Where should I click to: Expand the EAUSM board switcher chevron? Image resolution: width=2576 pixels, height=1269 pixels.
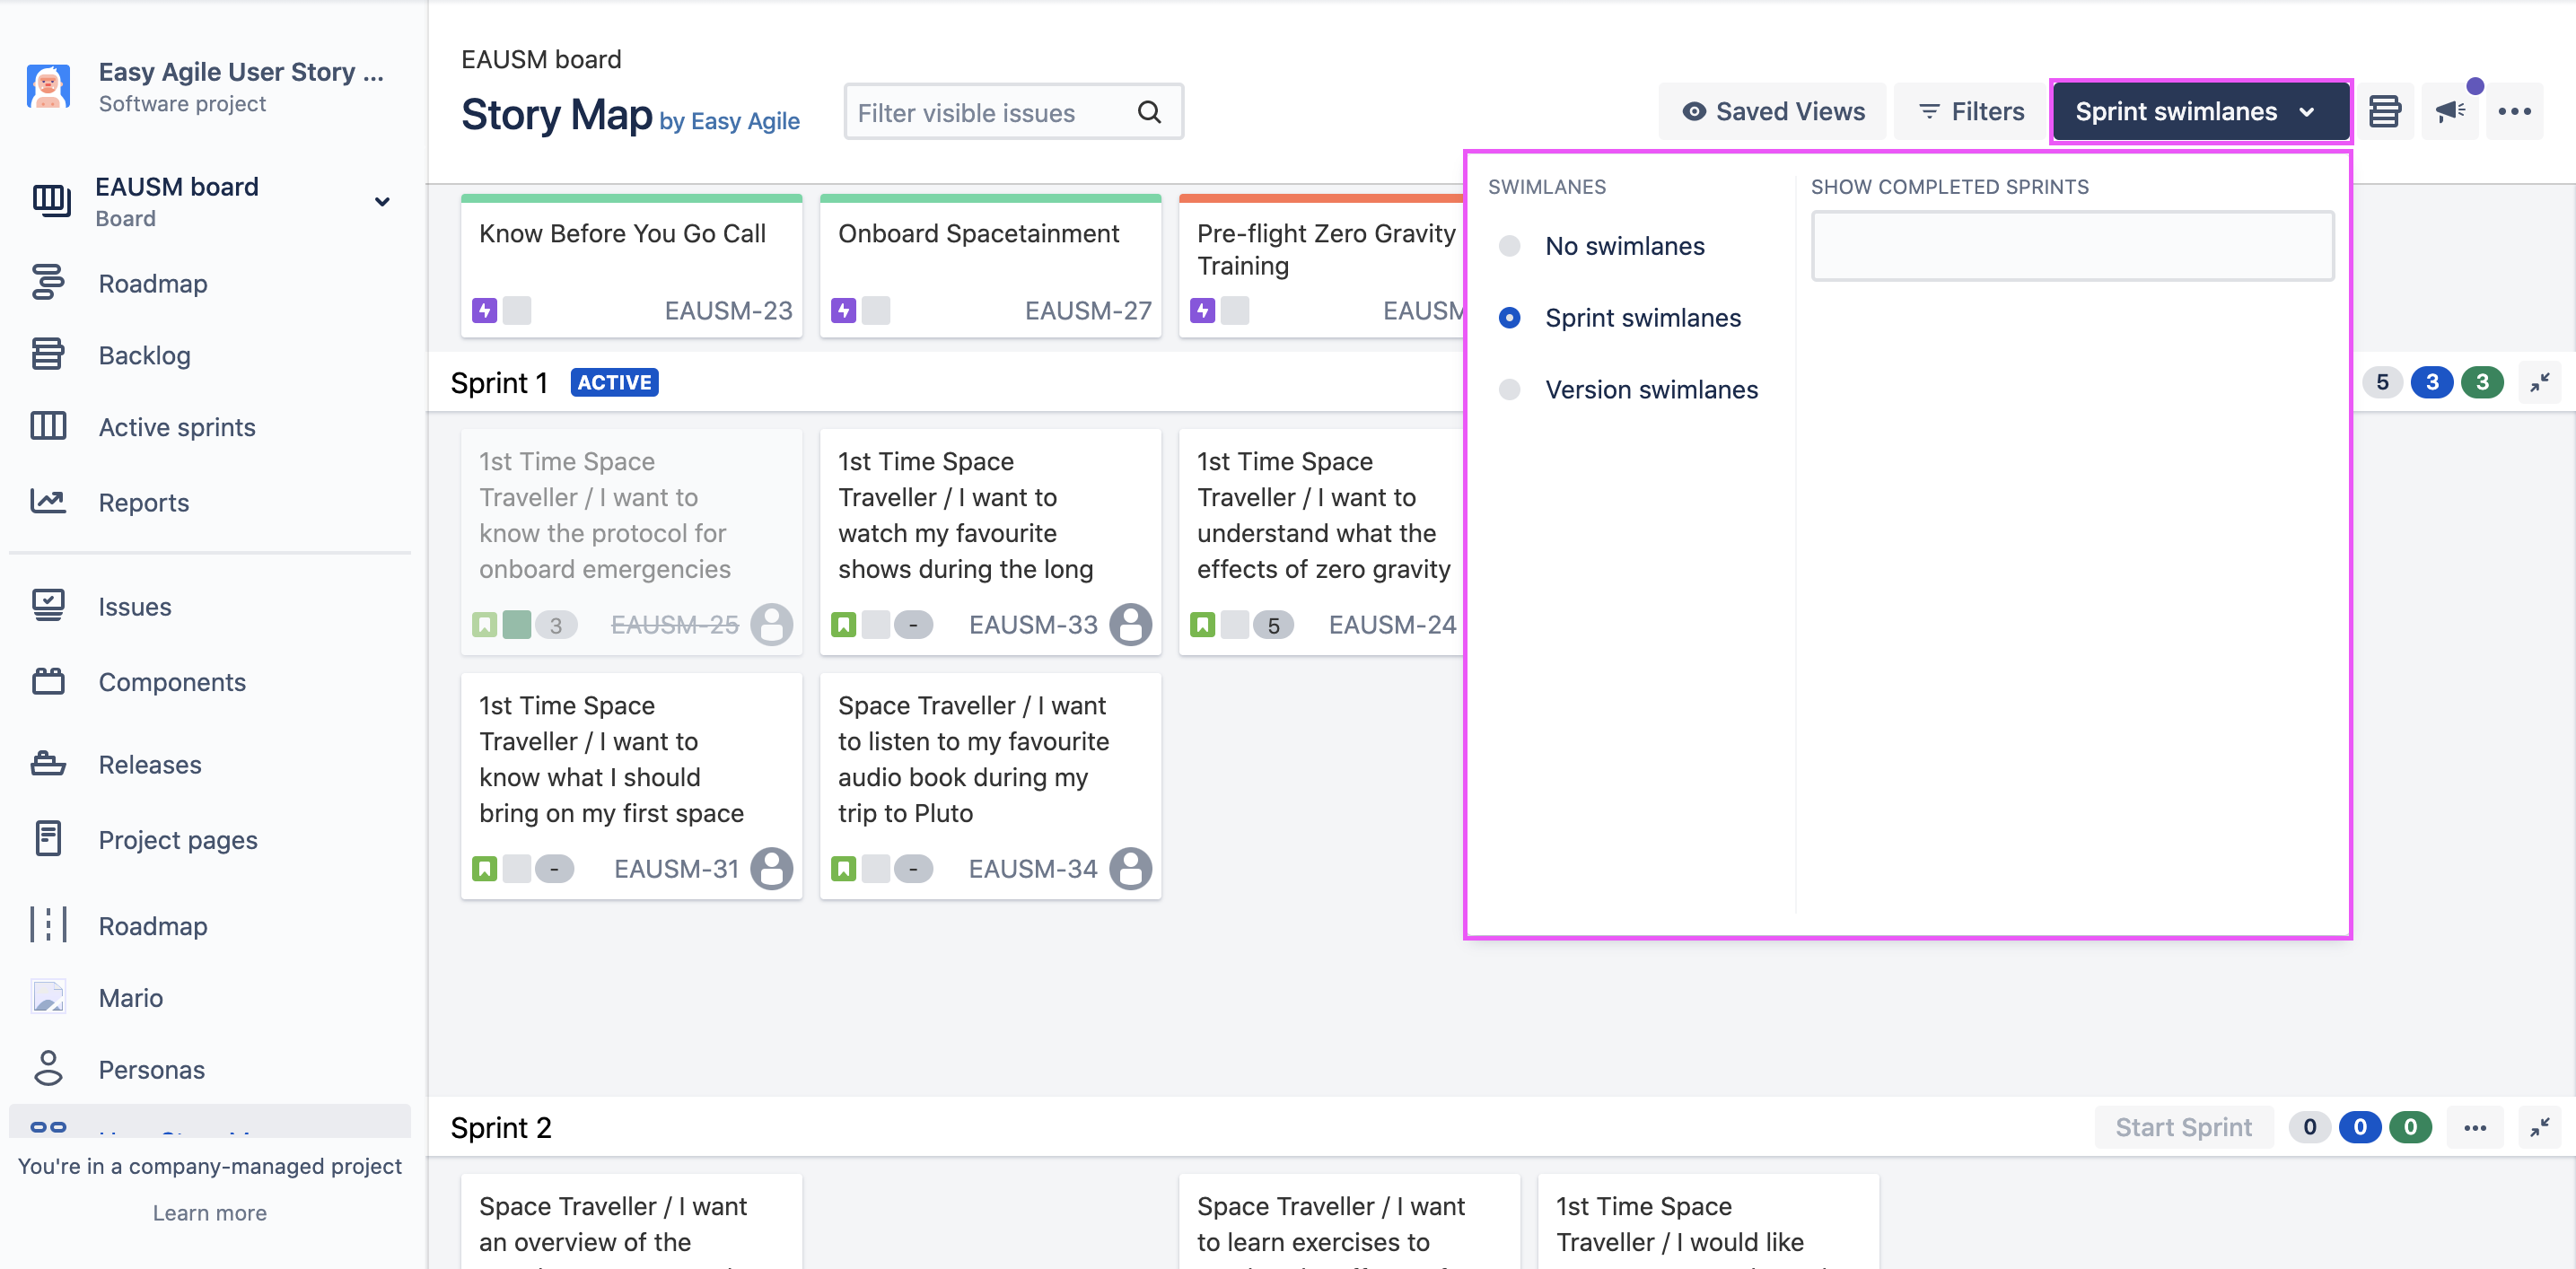click(382, 201)
